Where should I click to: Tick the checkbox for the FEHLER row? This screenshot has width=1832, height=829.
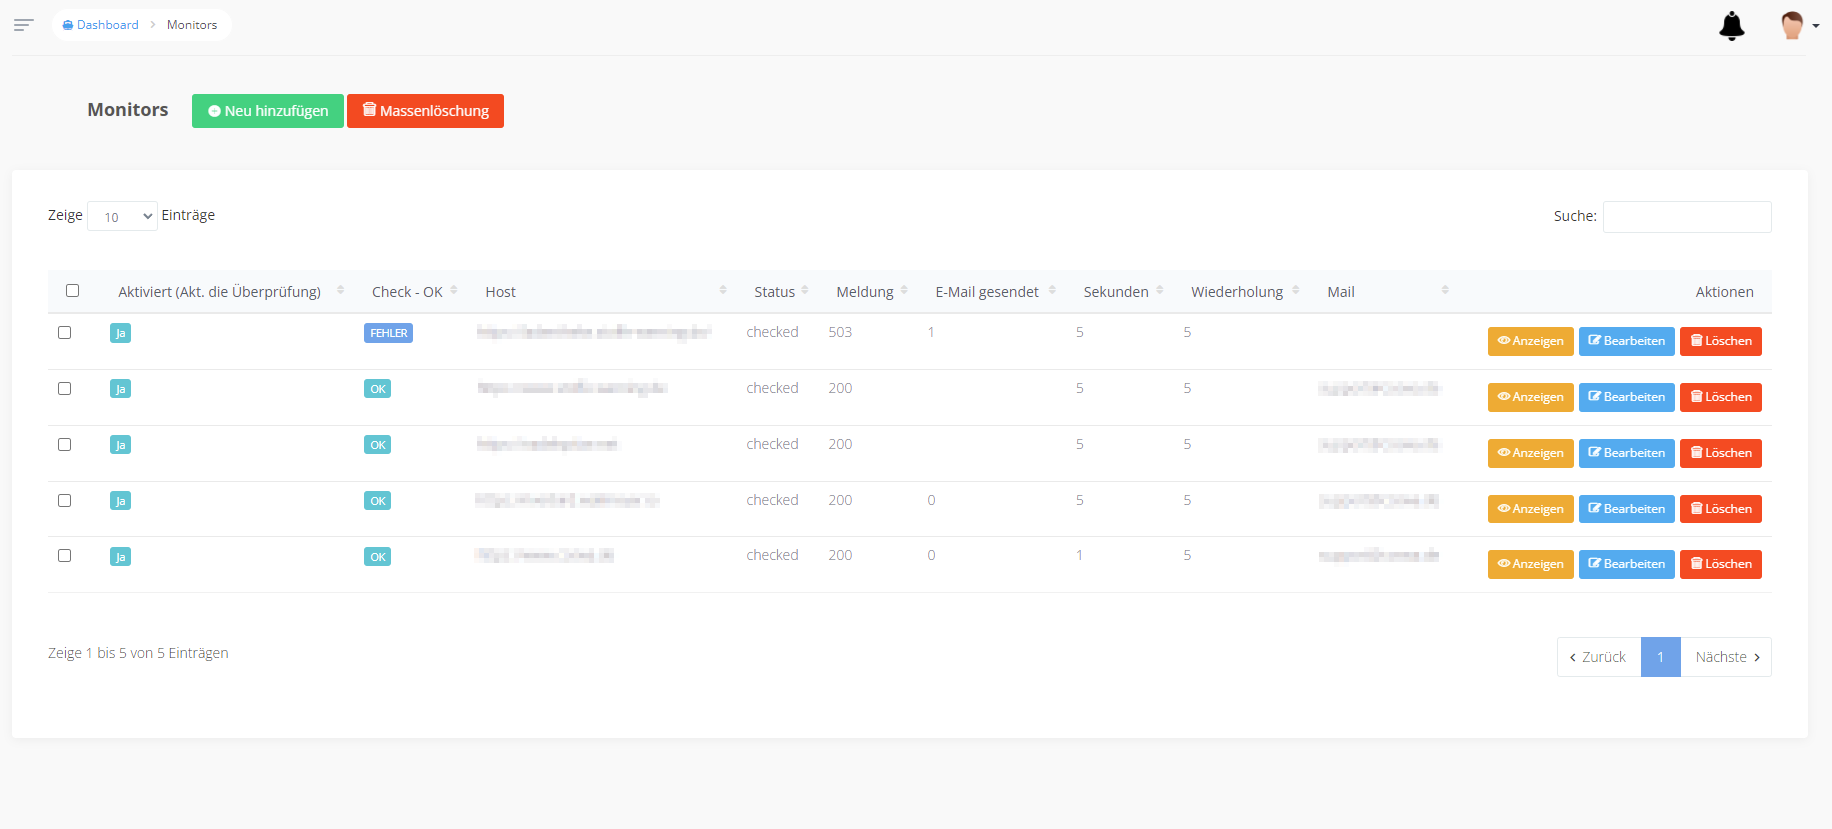point(65,333)
